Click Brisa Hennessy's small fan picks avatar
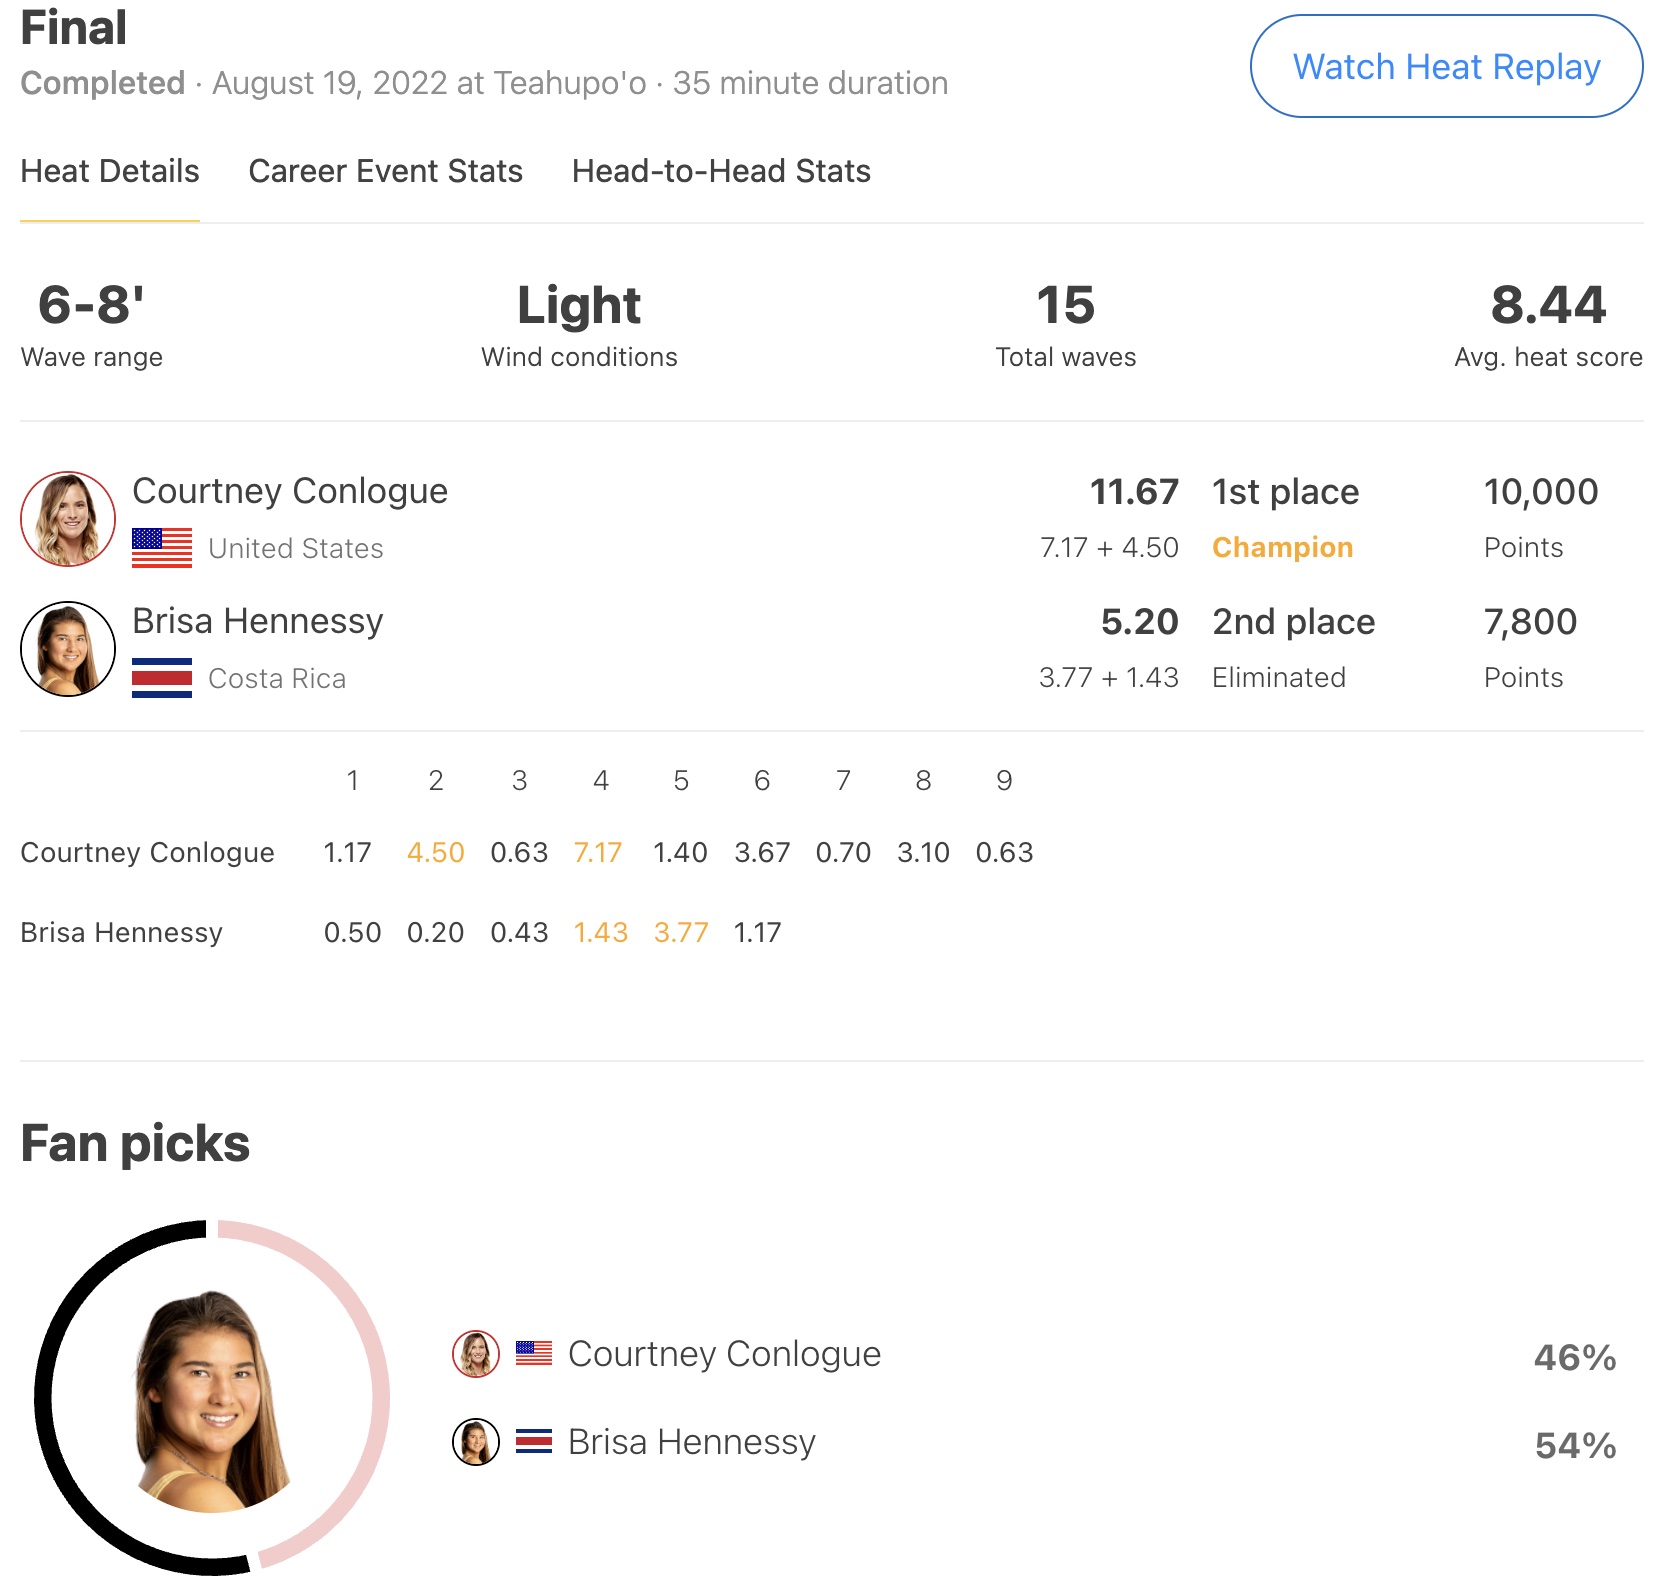The width and height of the screenshot is (1674, 1596). [x=476, y=1442]
